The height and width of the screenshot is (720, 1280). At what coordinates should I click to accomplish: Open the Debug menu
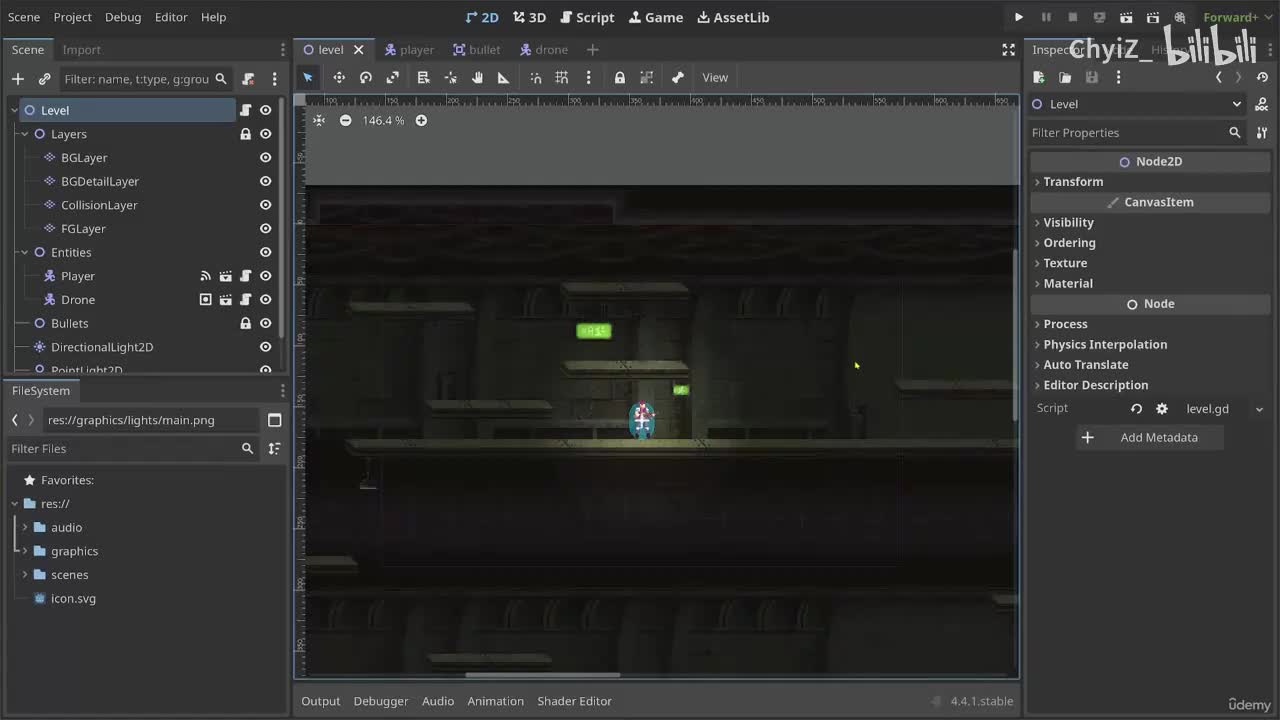click(x=123, y=17)
